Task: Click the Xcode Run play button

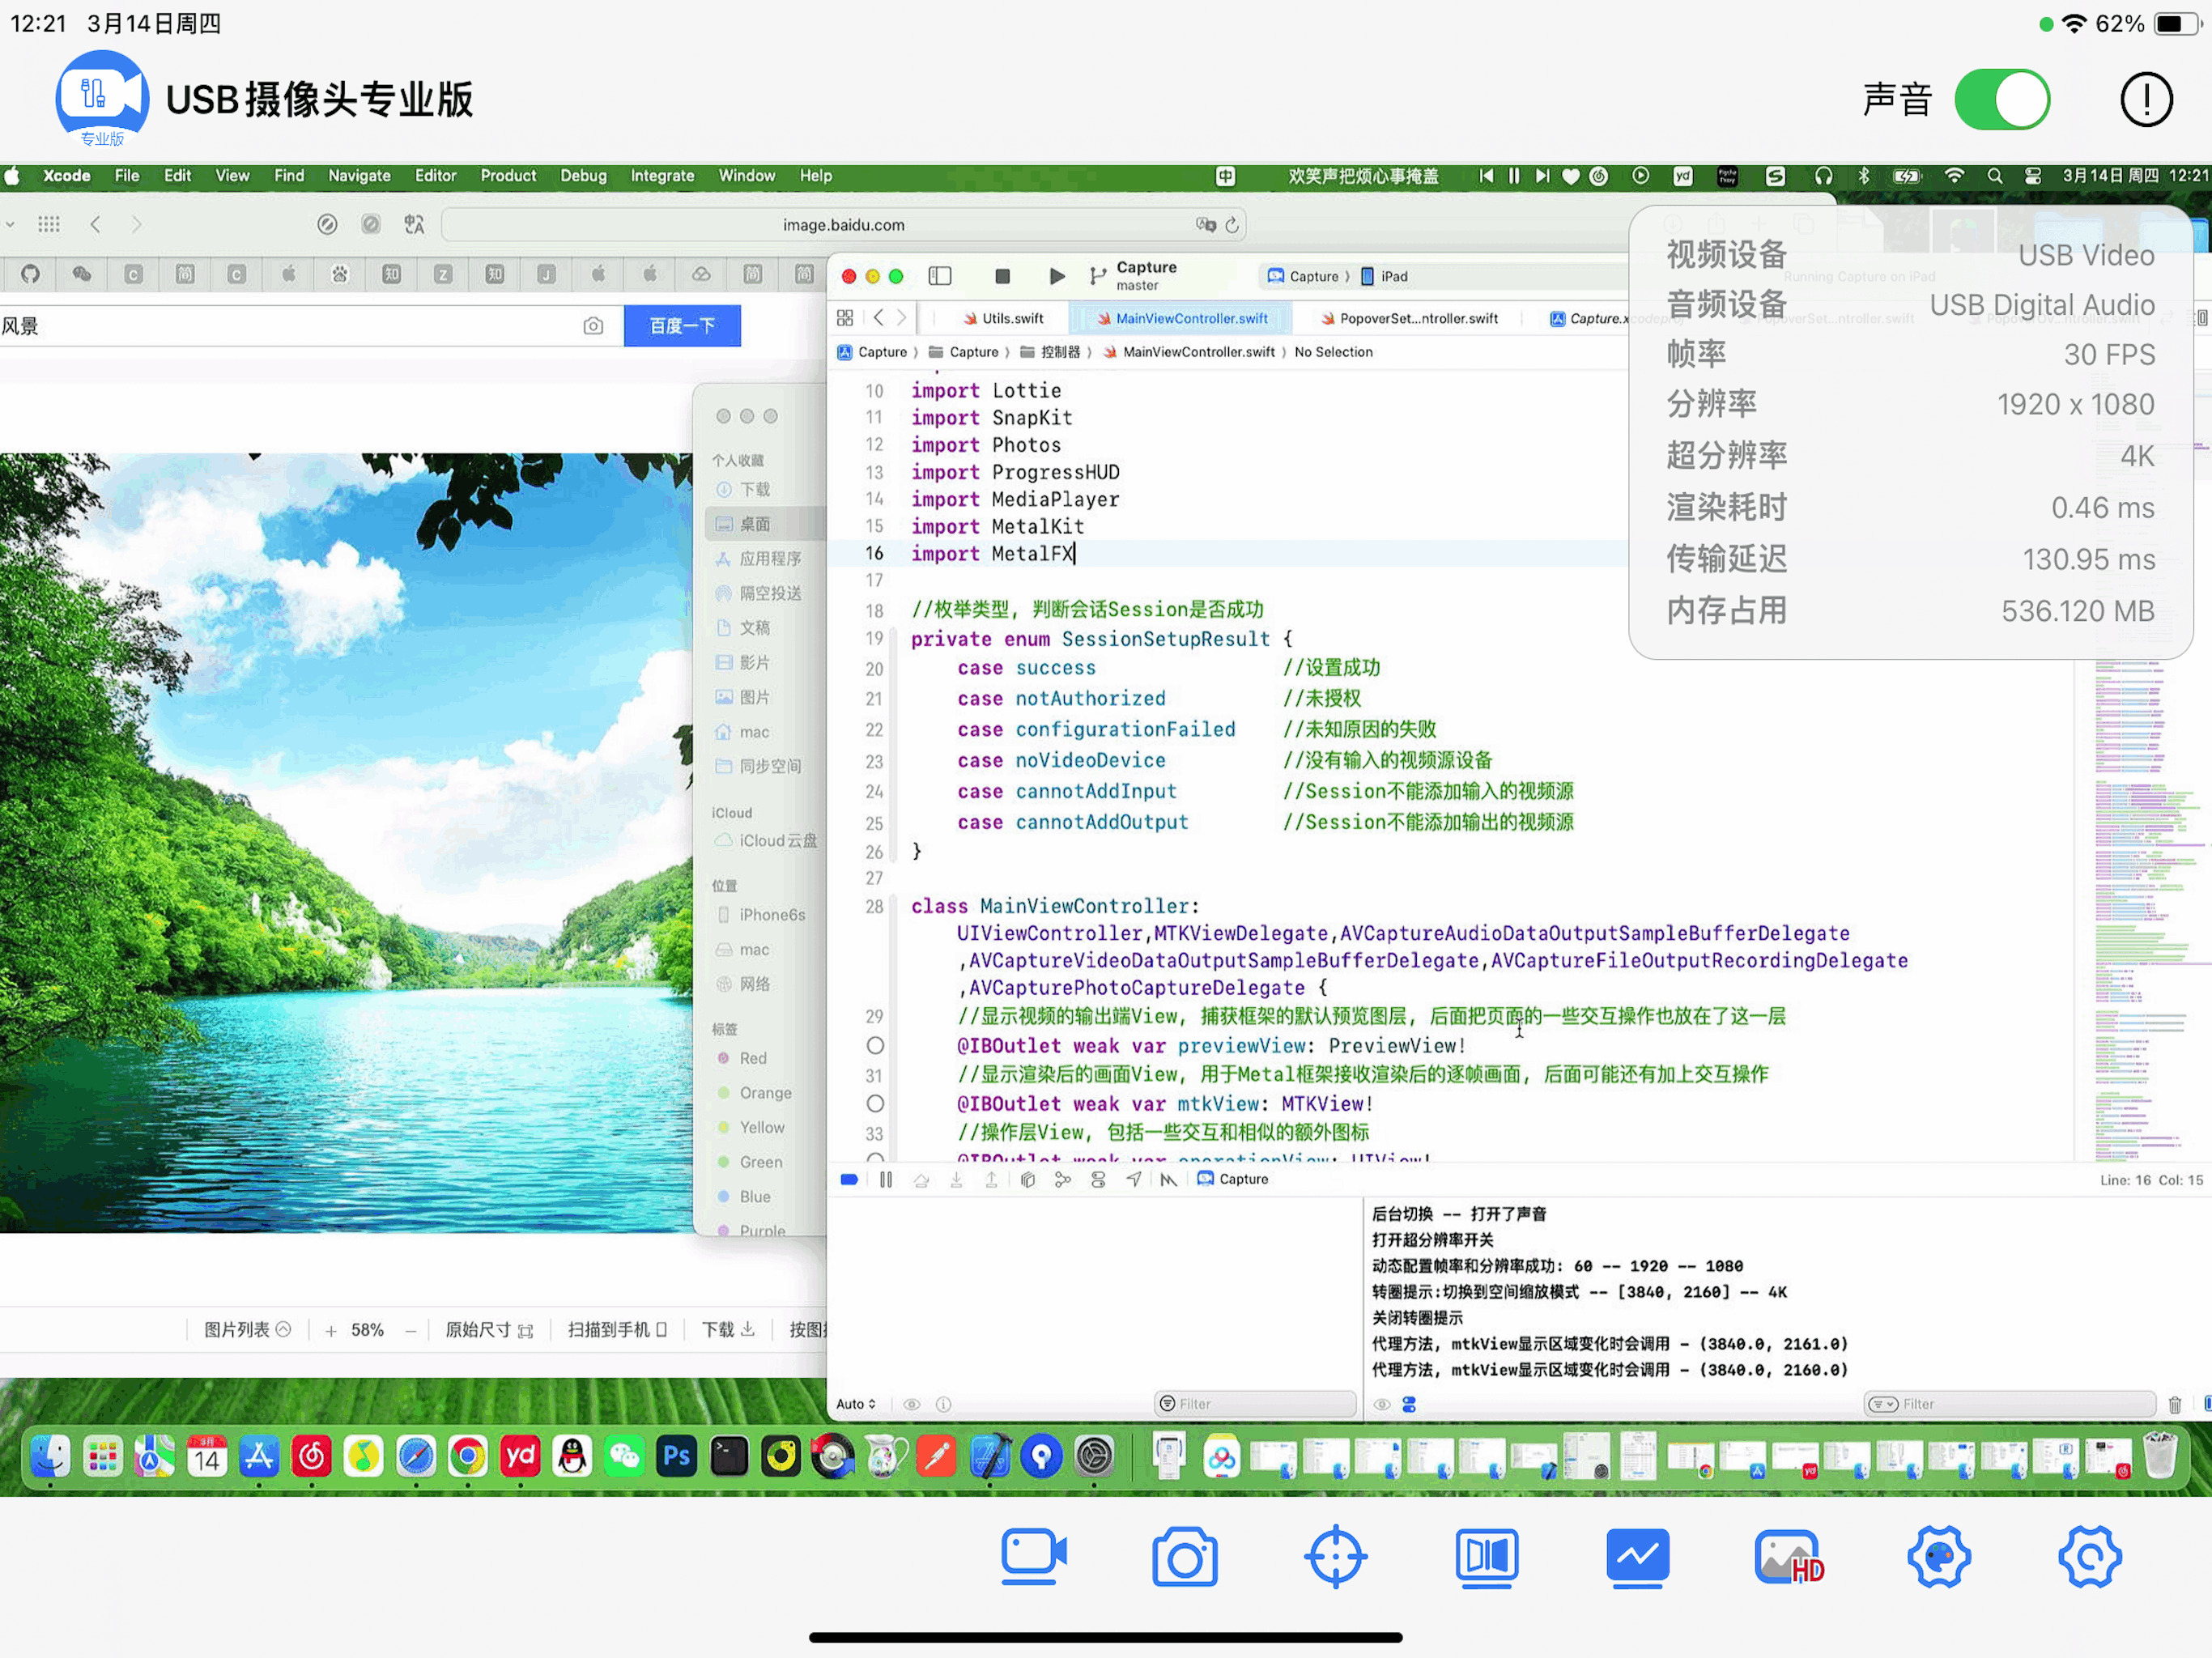Action: click(x=1056, y=276)
